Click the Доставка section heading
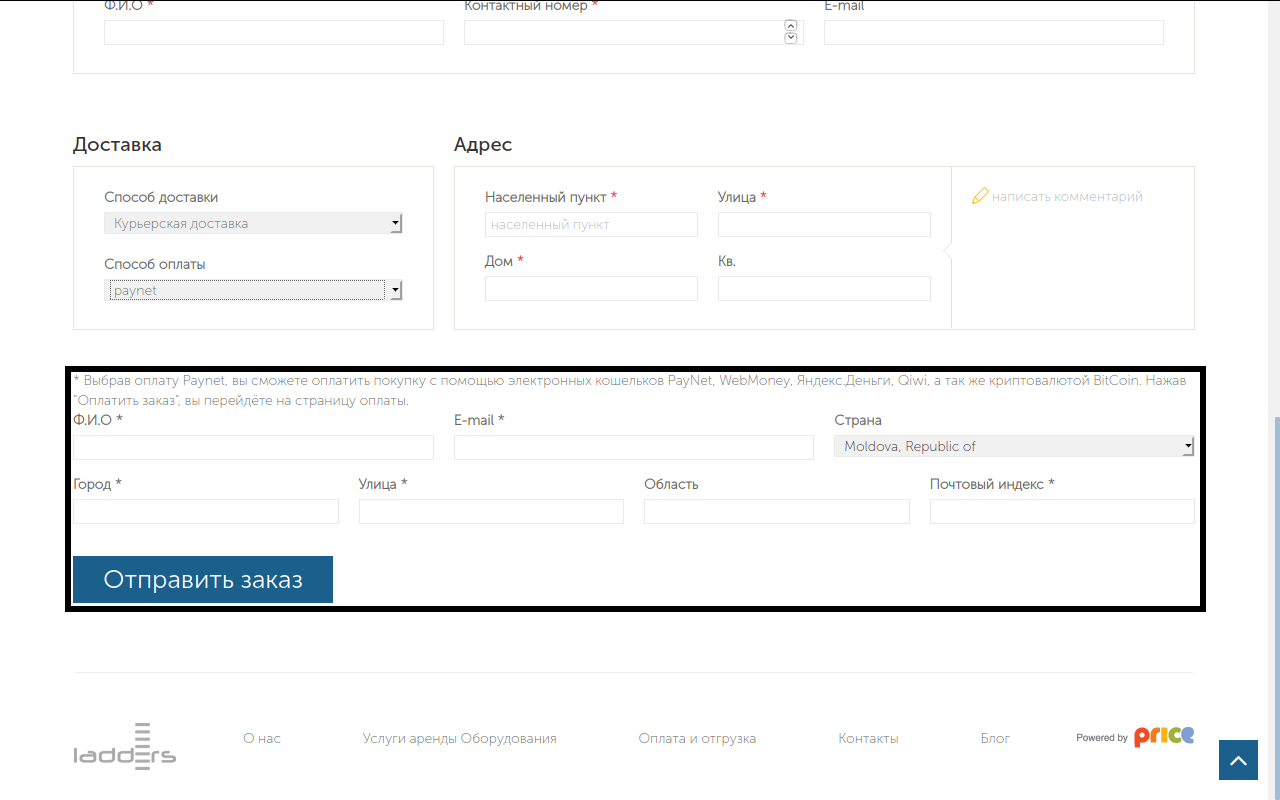Image resolution: width=1280 pixels, height=800 pixels. click(x=117, y=144)
